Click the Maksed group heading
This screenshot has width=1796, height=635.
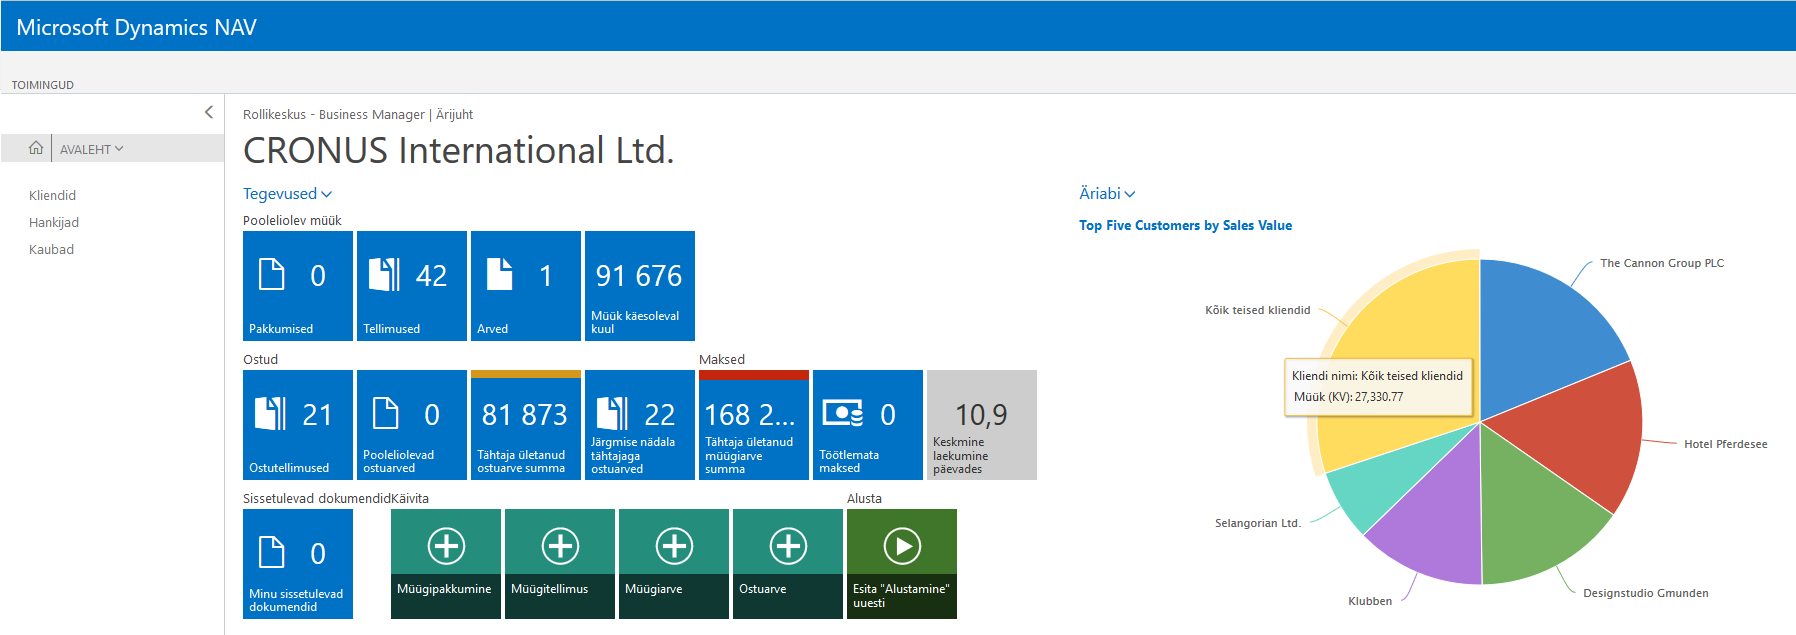tap(722, 360)
